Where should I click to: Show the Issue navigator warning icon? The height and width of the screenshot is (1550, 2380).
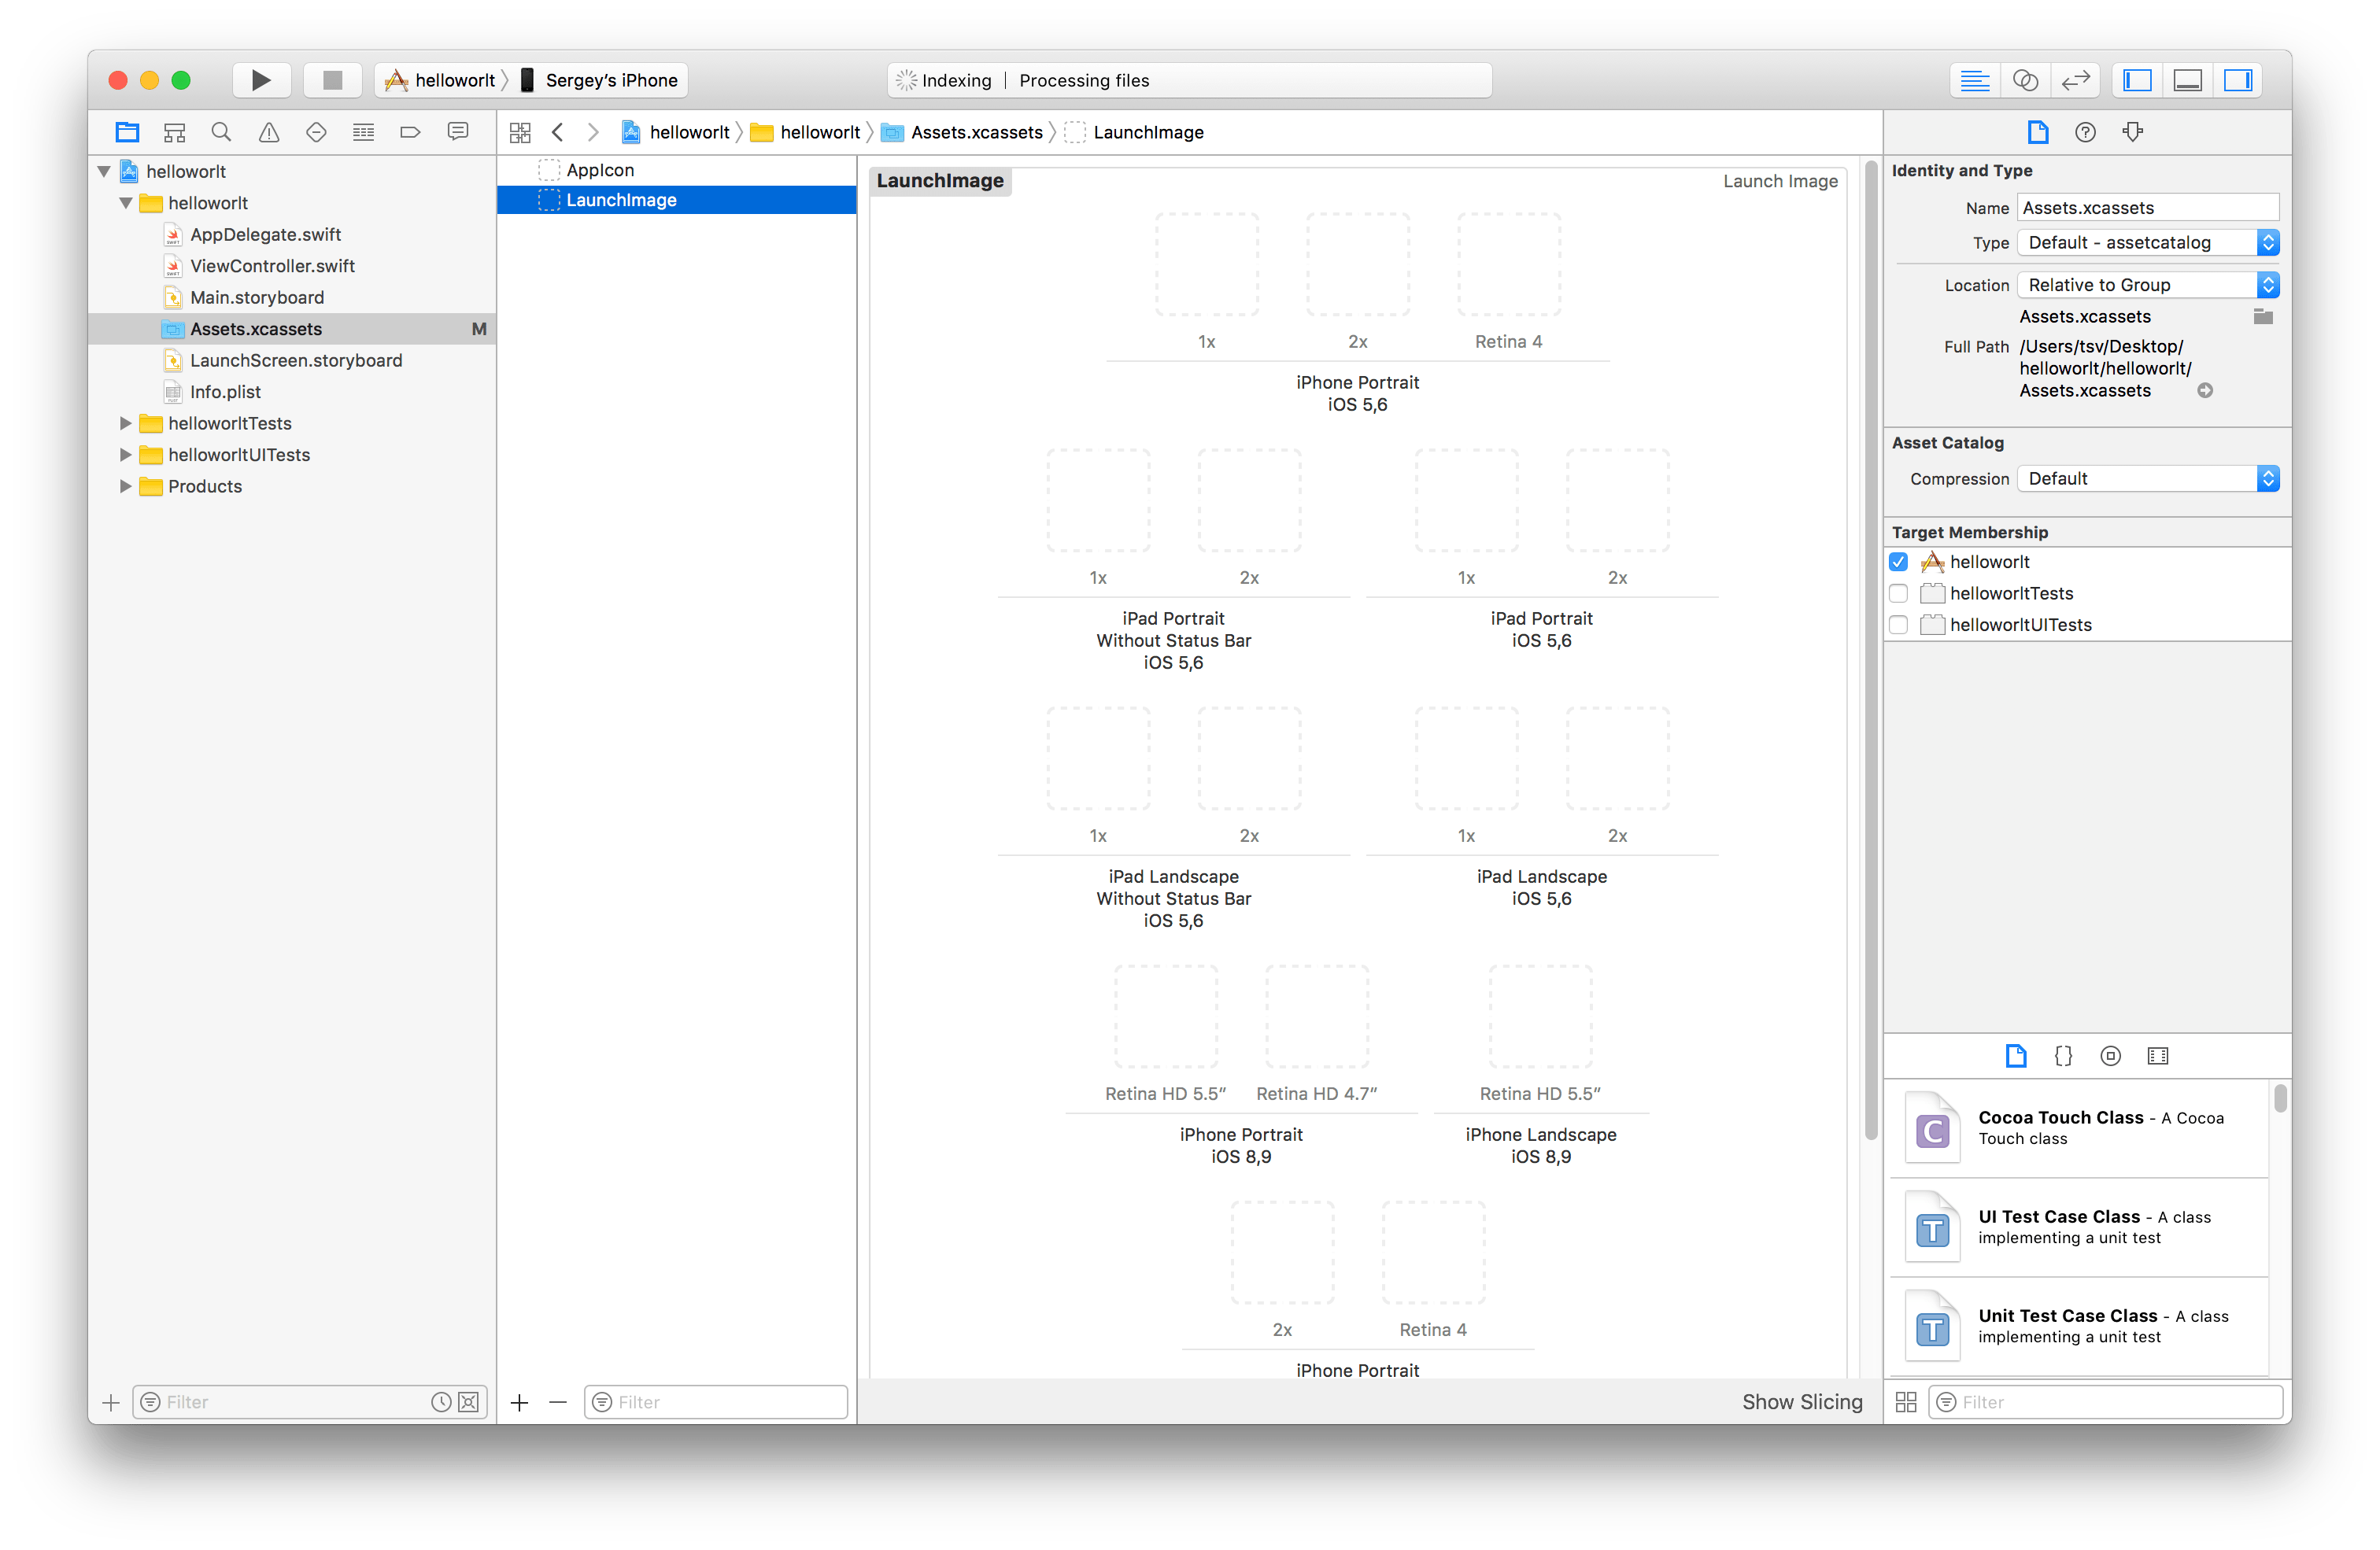tap(269, 132)
